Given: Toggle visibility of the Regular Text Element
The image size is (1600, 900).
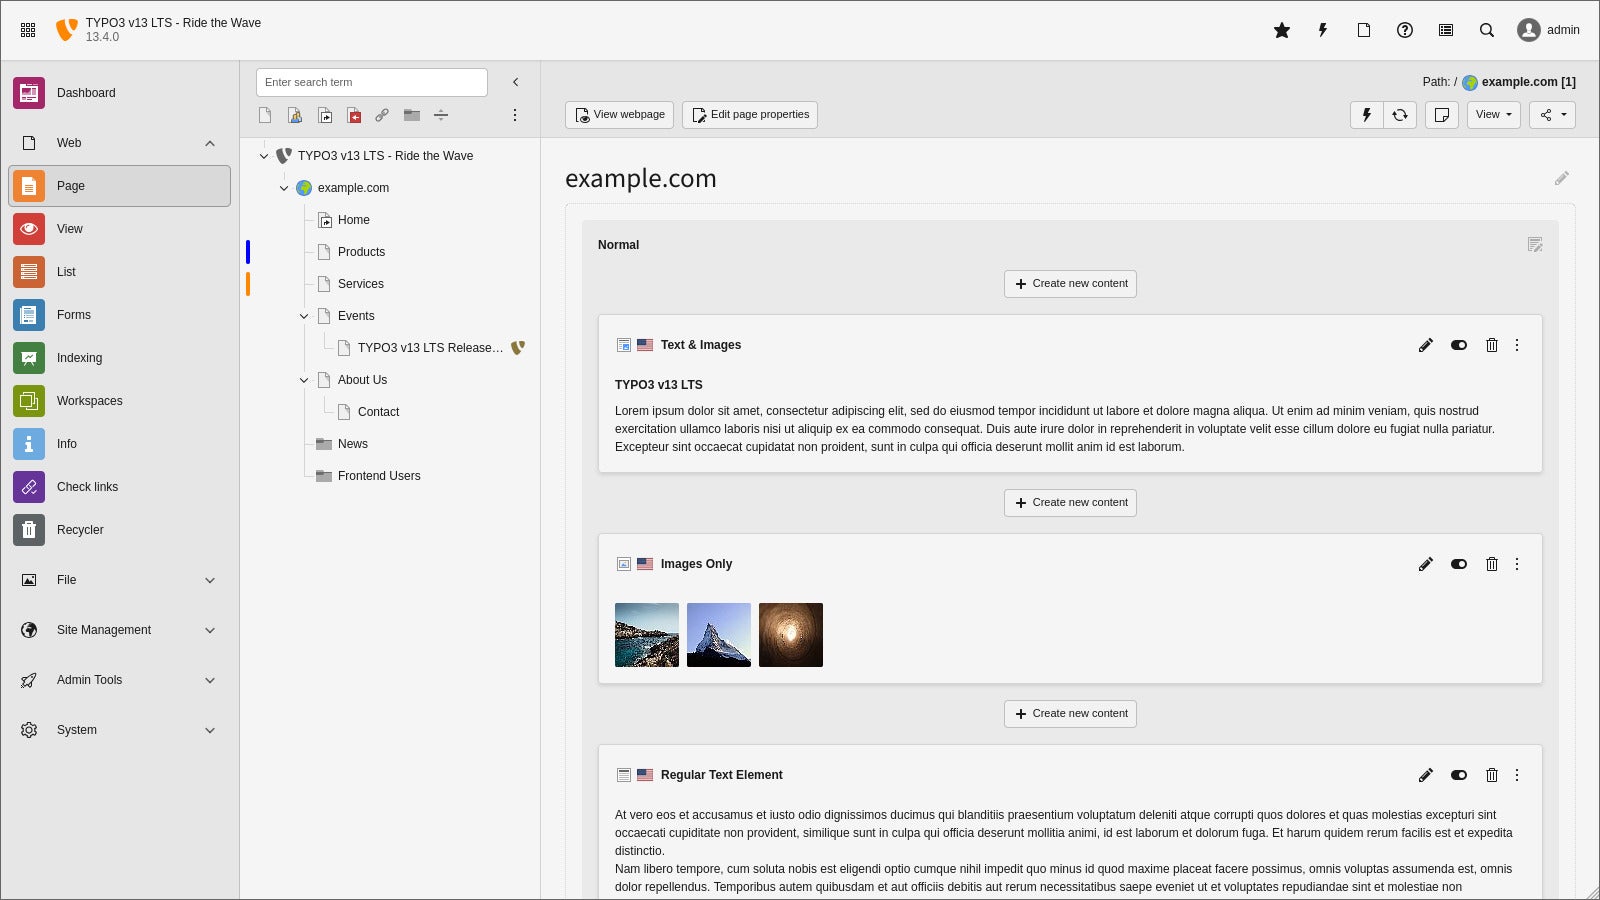Looking at the screenshot, I should pyautogui.click(x=1458, y=775).
